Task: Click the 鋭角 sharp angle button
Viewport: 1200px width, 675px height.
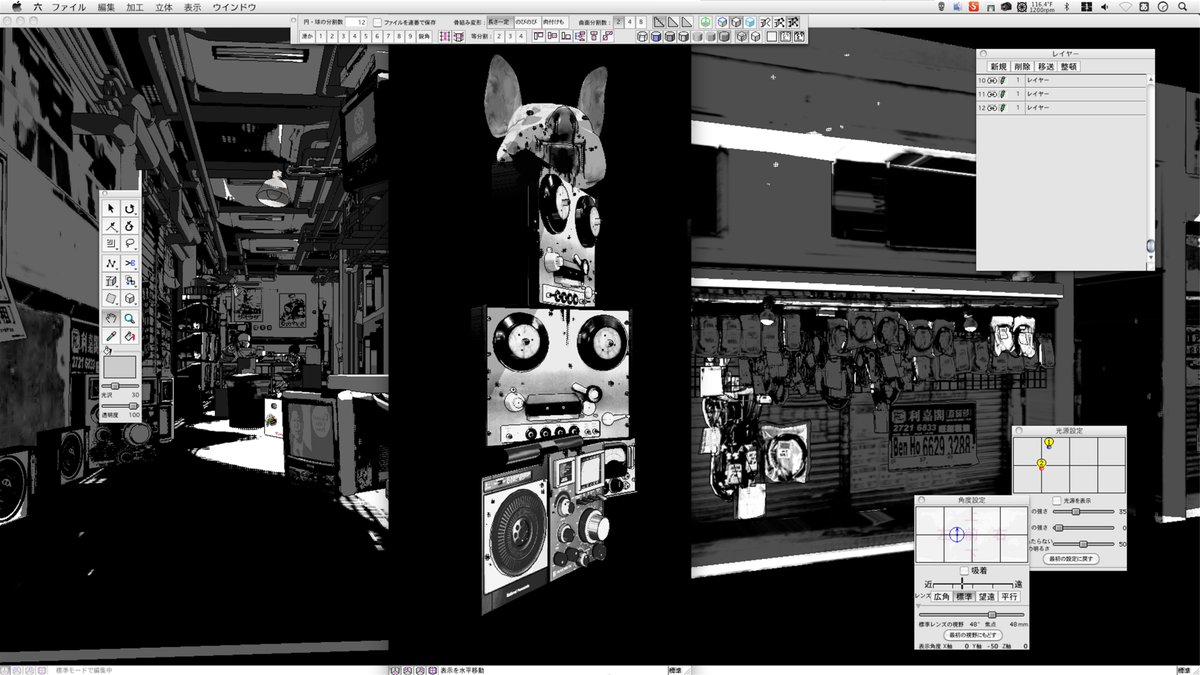Action: pos(423,36)
